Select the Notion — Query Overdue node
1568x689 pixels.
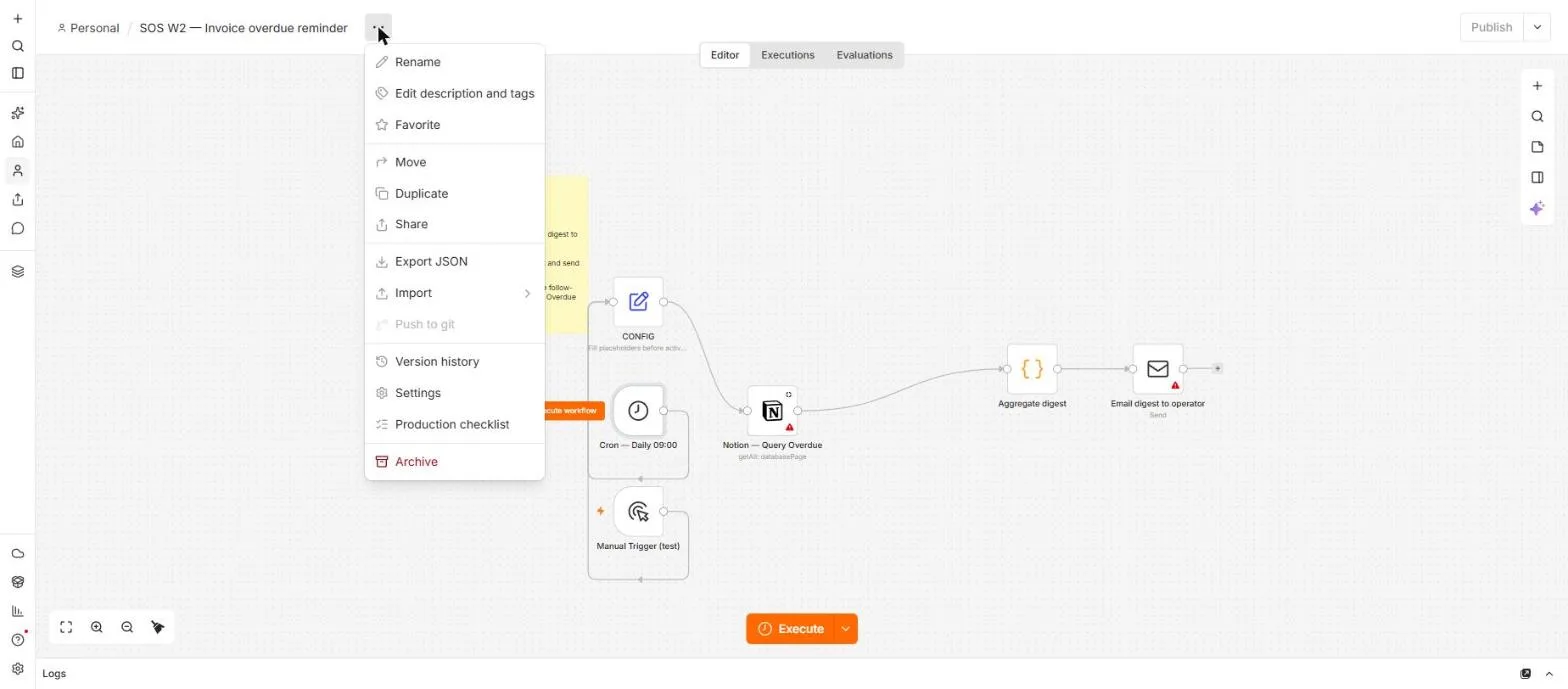772,411
